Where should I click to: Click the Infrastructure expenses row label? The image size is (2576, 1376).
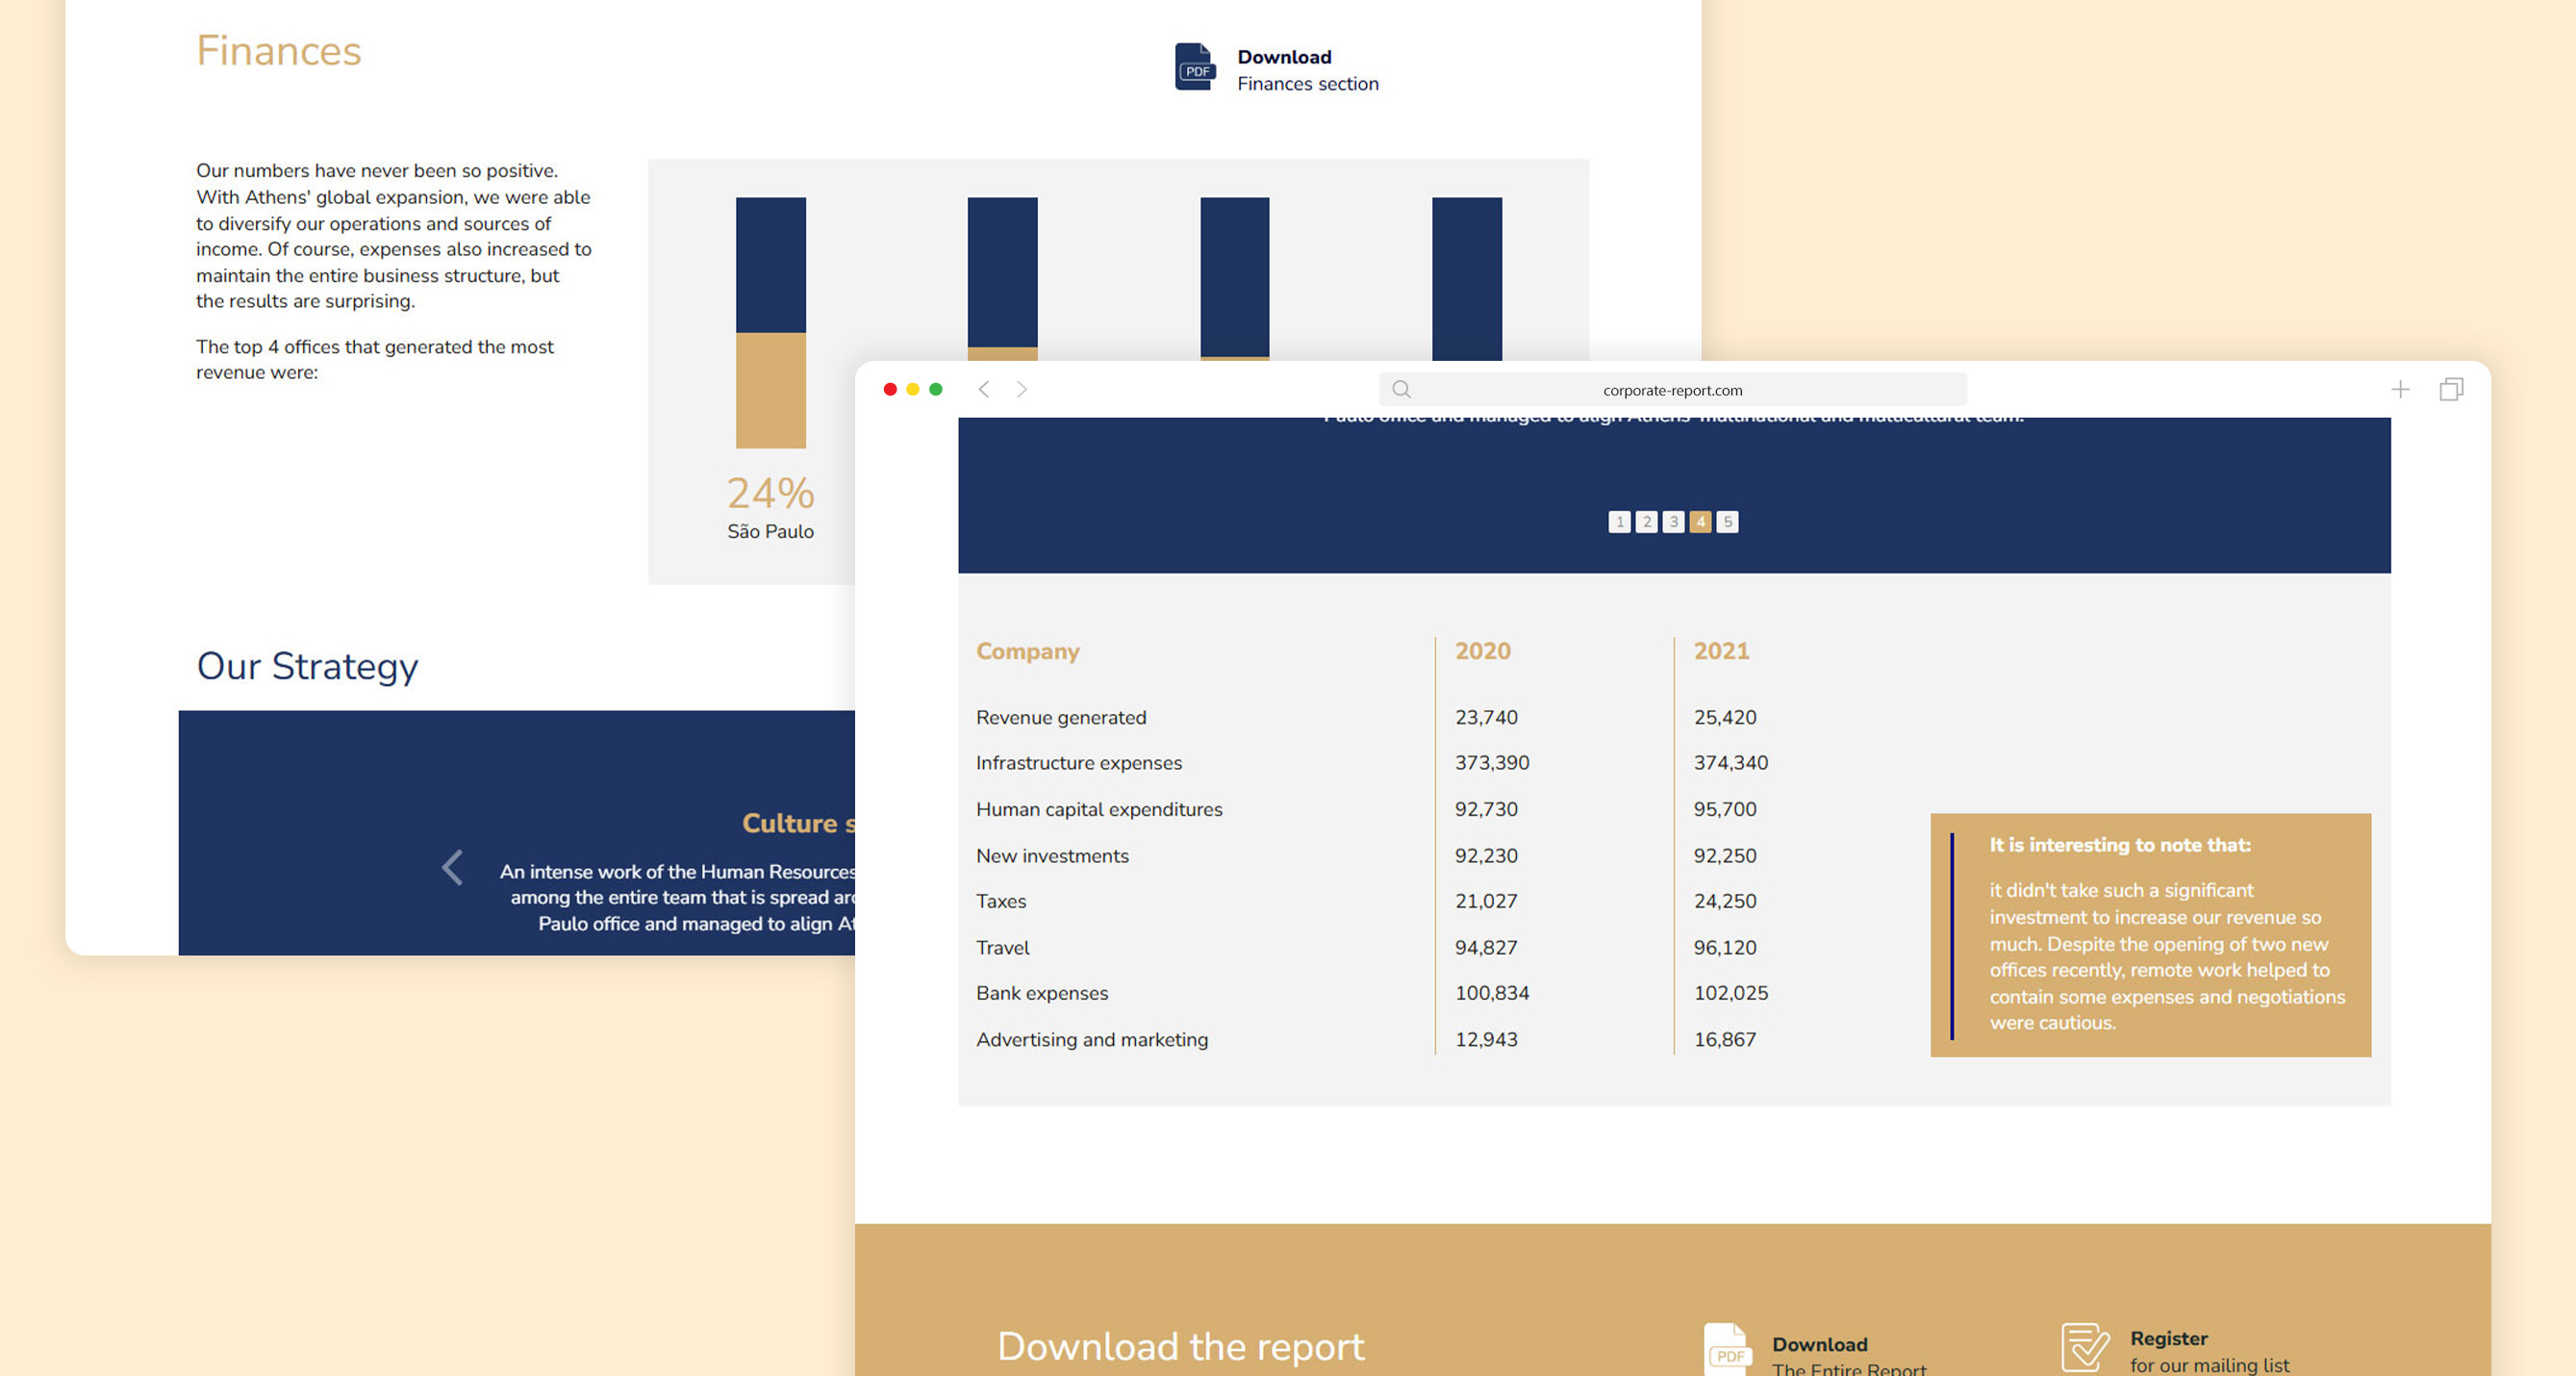click(1078, 763)
